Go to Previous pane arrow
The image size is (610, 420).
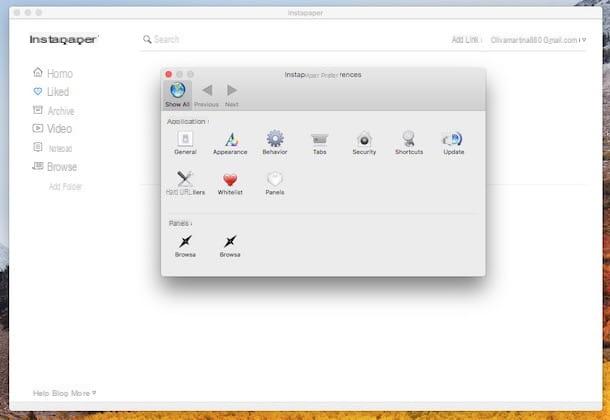point(207,95)
